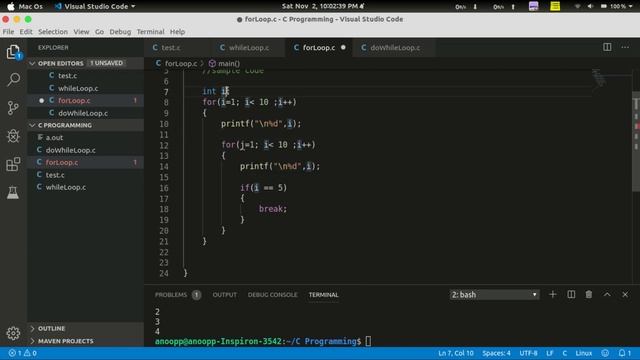
Task: Open notifications bell in status bar
Action: coord(624,353)
